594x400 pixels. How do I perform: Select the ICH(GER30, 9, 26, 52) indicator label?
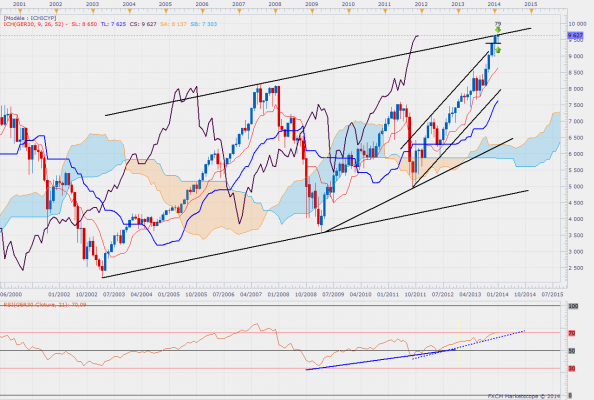pos(34,24)
